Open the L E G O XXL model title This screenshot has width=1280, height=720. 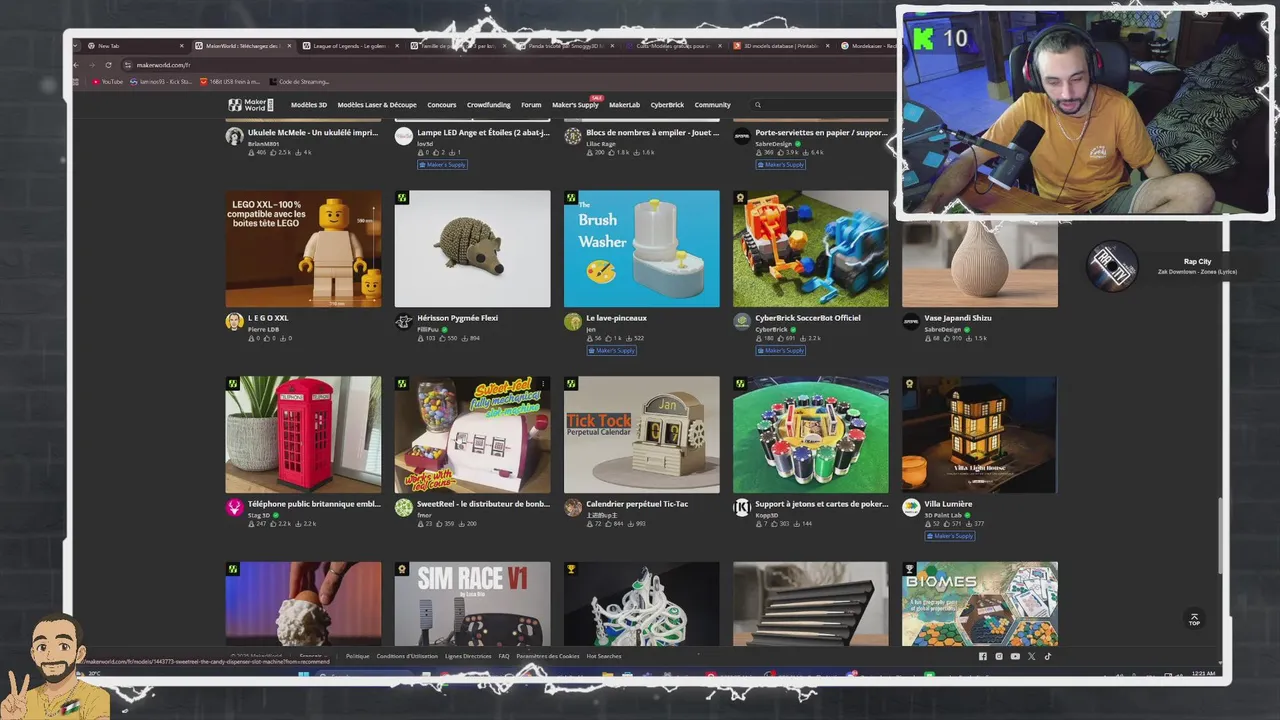[268, 318]
